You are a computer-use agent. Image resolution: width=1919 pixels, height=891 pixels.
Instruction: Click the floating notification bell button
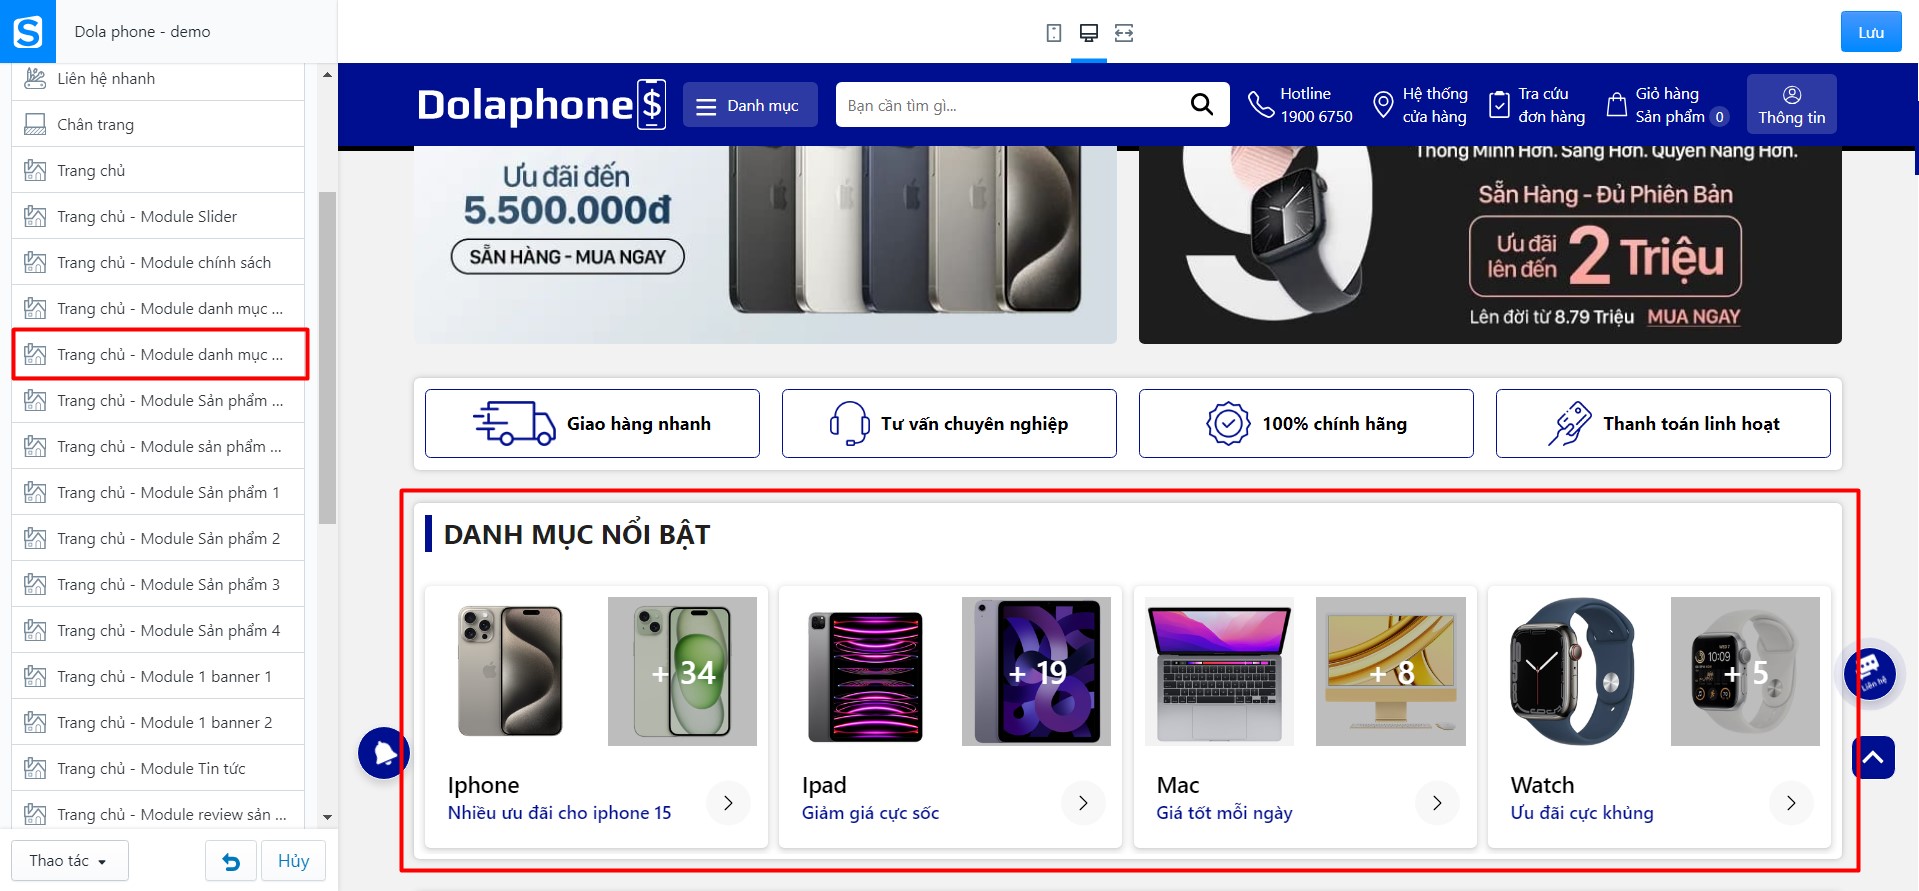click(x=384, y=754)
